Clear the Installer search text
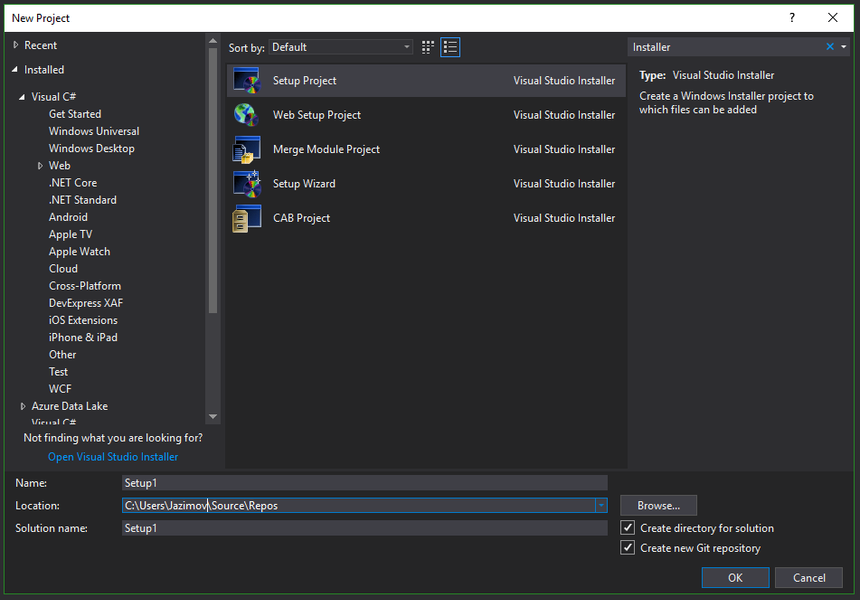 pyautogui.click(x=829, y=47)
